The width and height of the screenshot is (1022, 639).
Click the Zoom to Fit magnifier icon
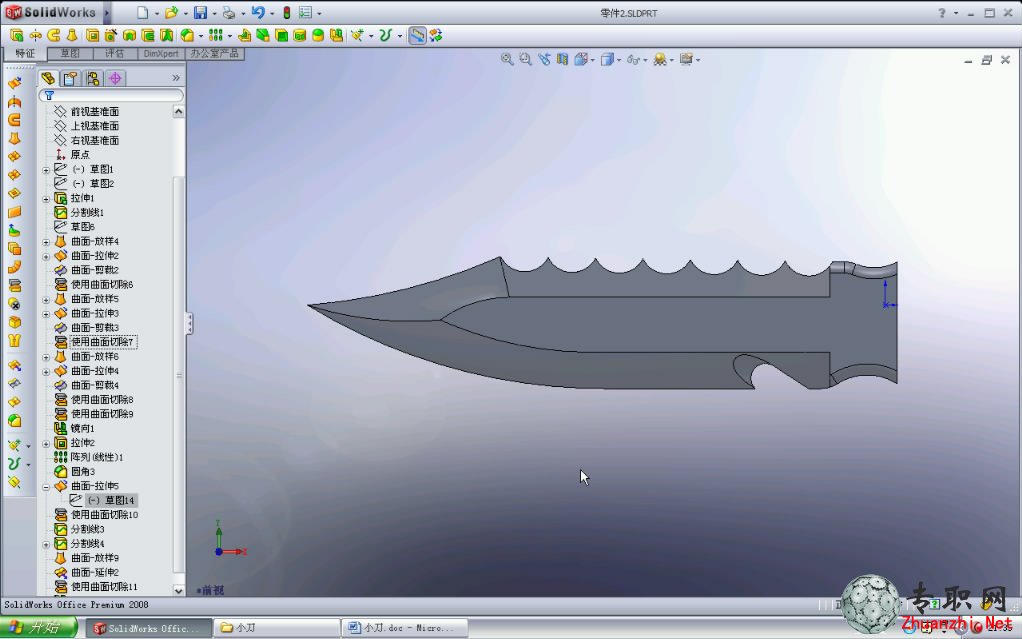506,59
